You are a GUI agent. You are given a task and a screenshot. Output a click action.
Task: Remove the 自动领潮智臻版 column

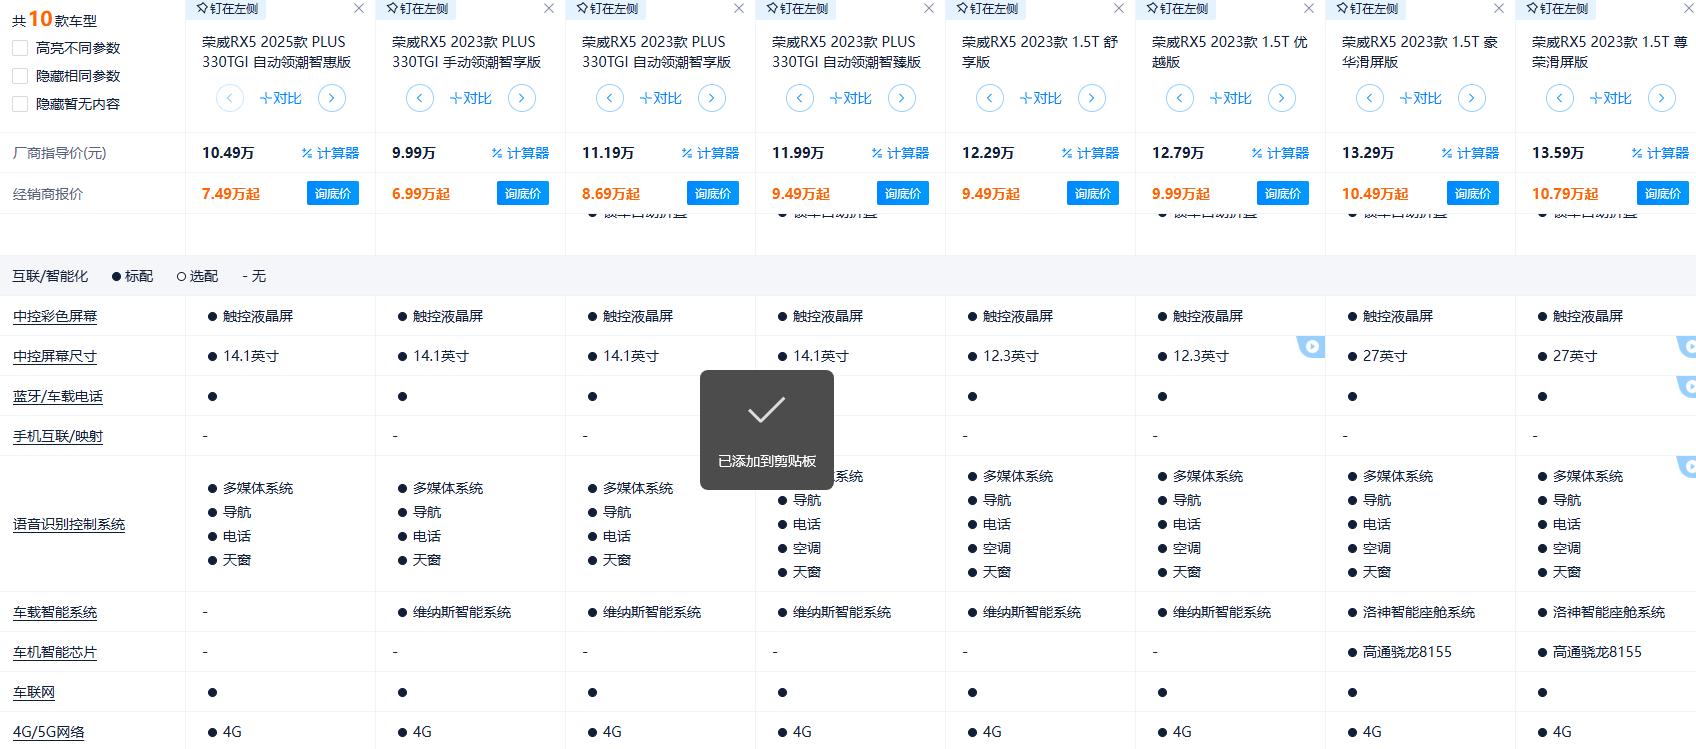tap(929, 8)
